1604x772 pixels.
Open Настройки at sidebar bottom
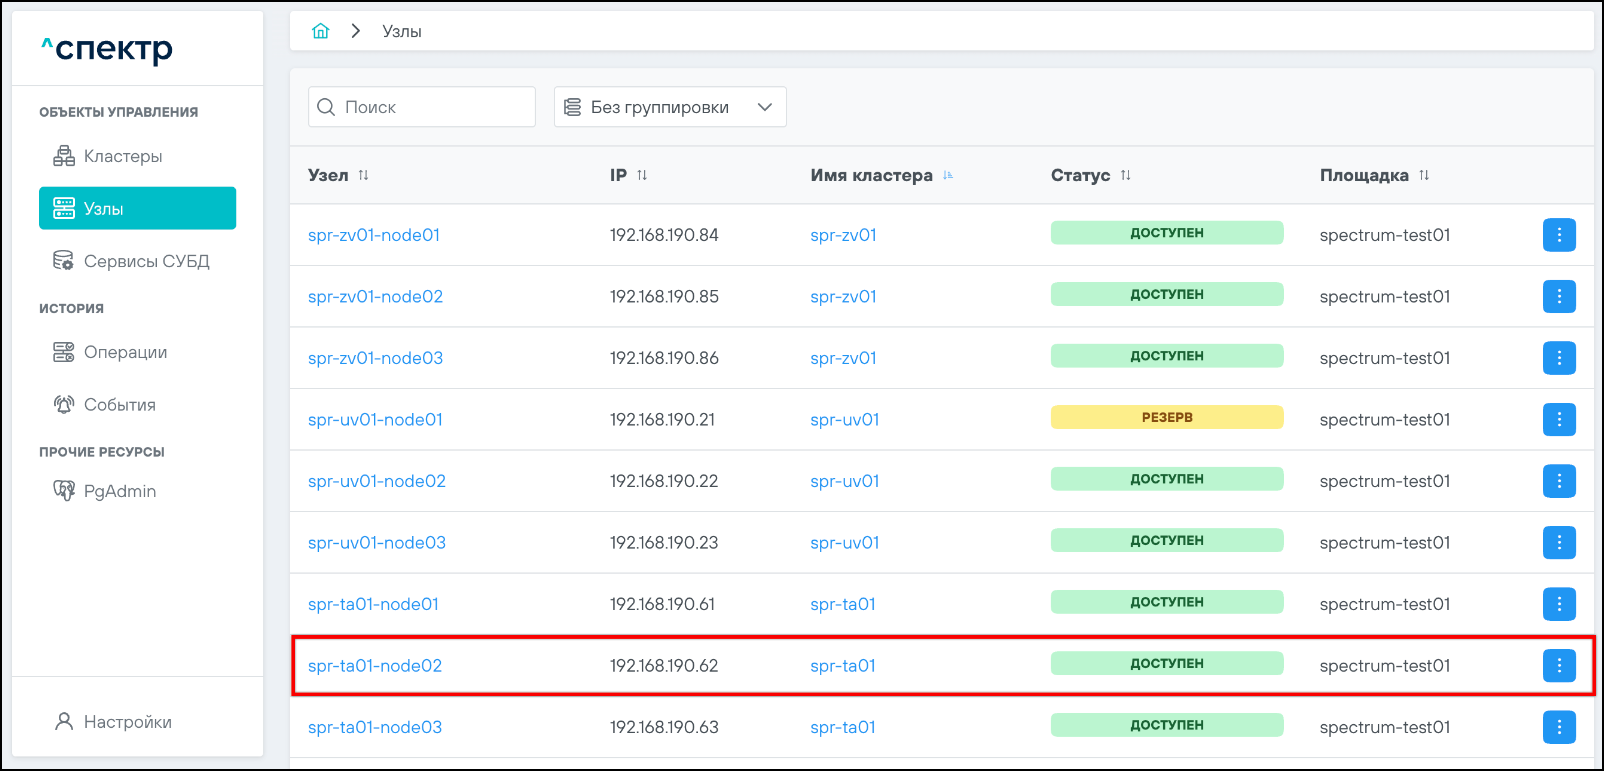[x=127, y=722]
